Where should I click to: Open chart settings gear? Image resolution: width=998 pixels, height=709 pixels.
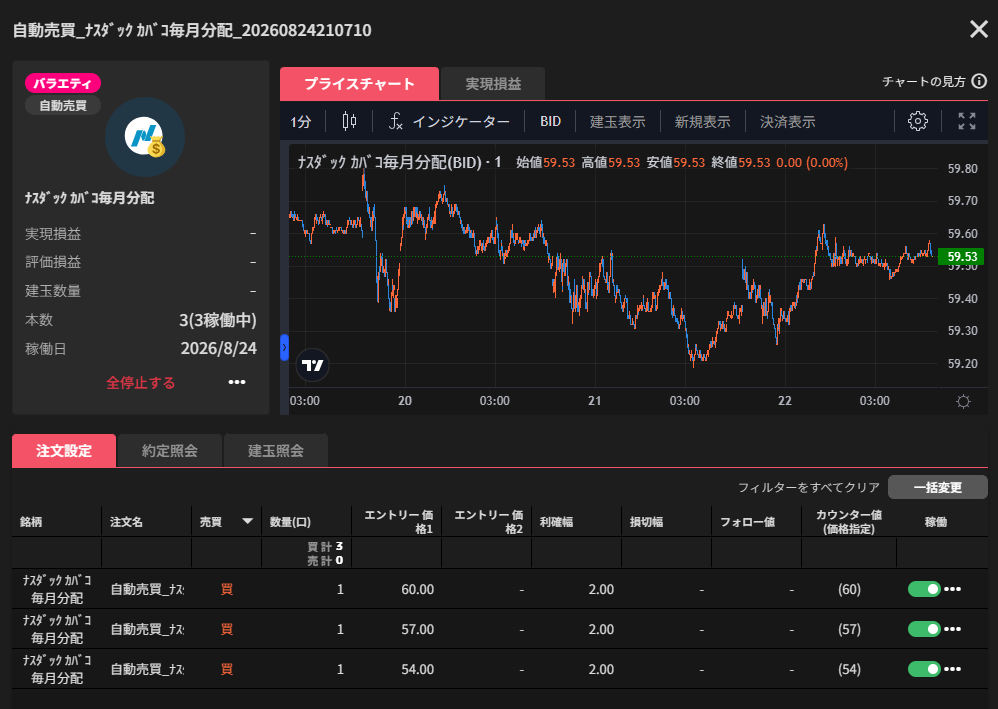[x=917, y=121]
